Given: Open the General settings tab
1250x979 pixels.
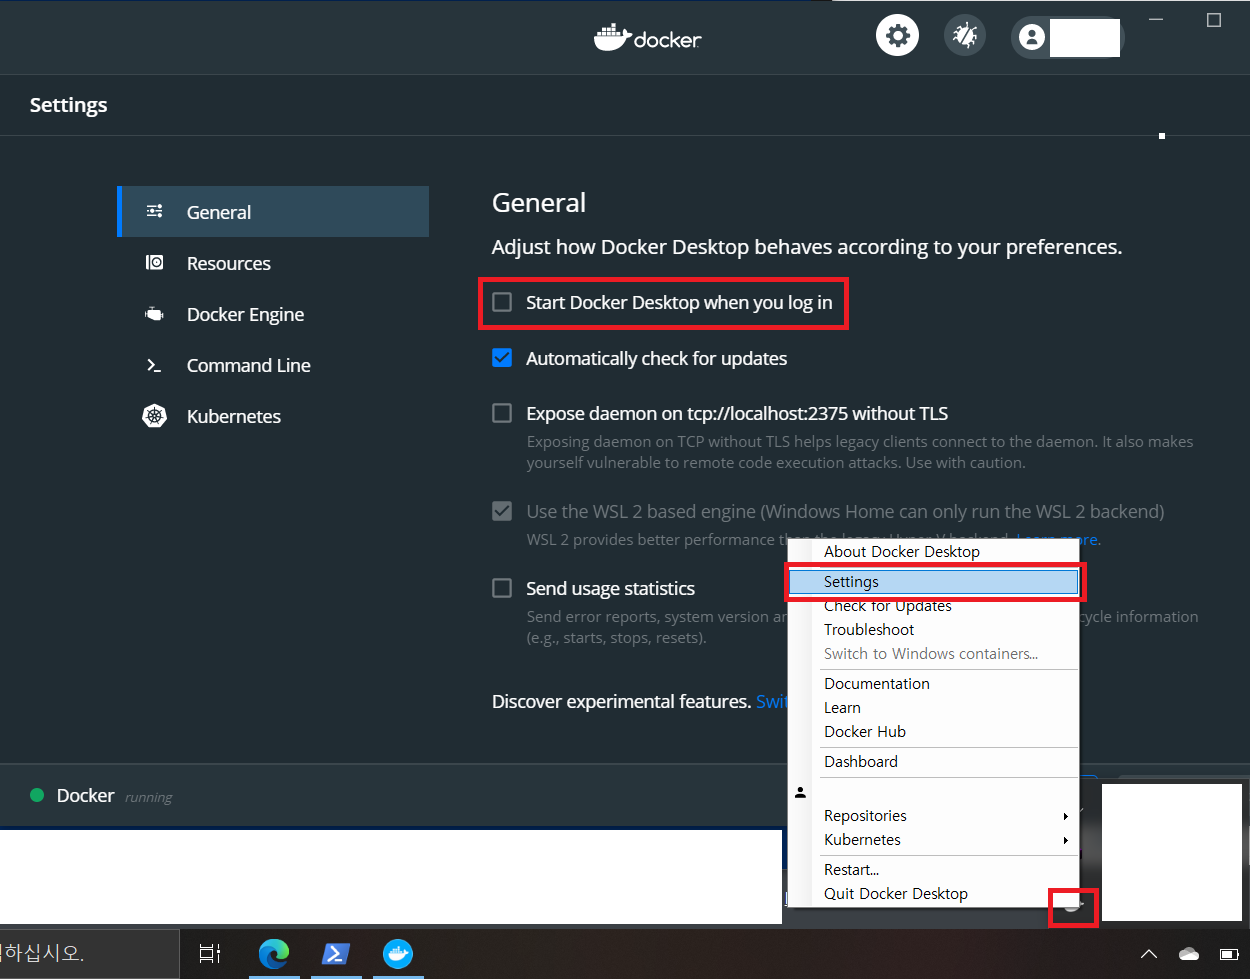Looking at the screenshot, I should pyautogui.click(x=273, y=211).
